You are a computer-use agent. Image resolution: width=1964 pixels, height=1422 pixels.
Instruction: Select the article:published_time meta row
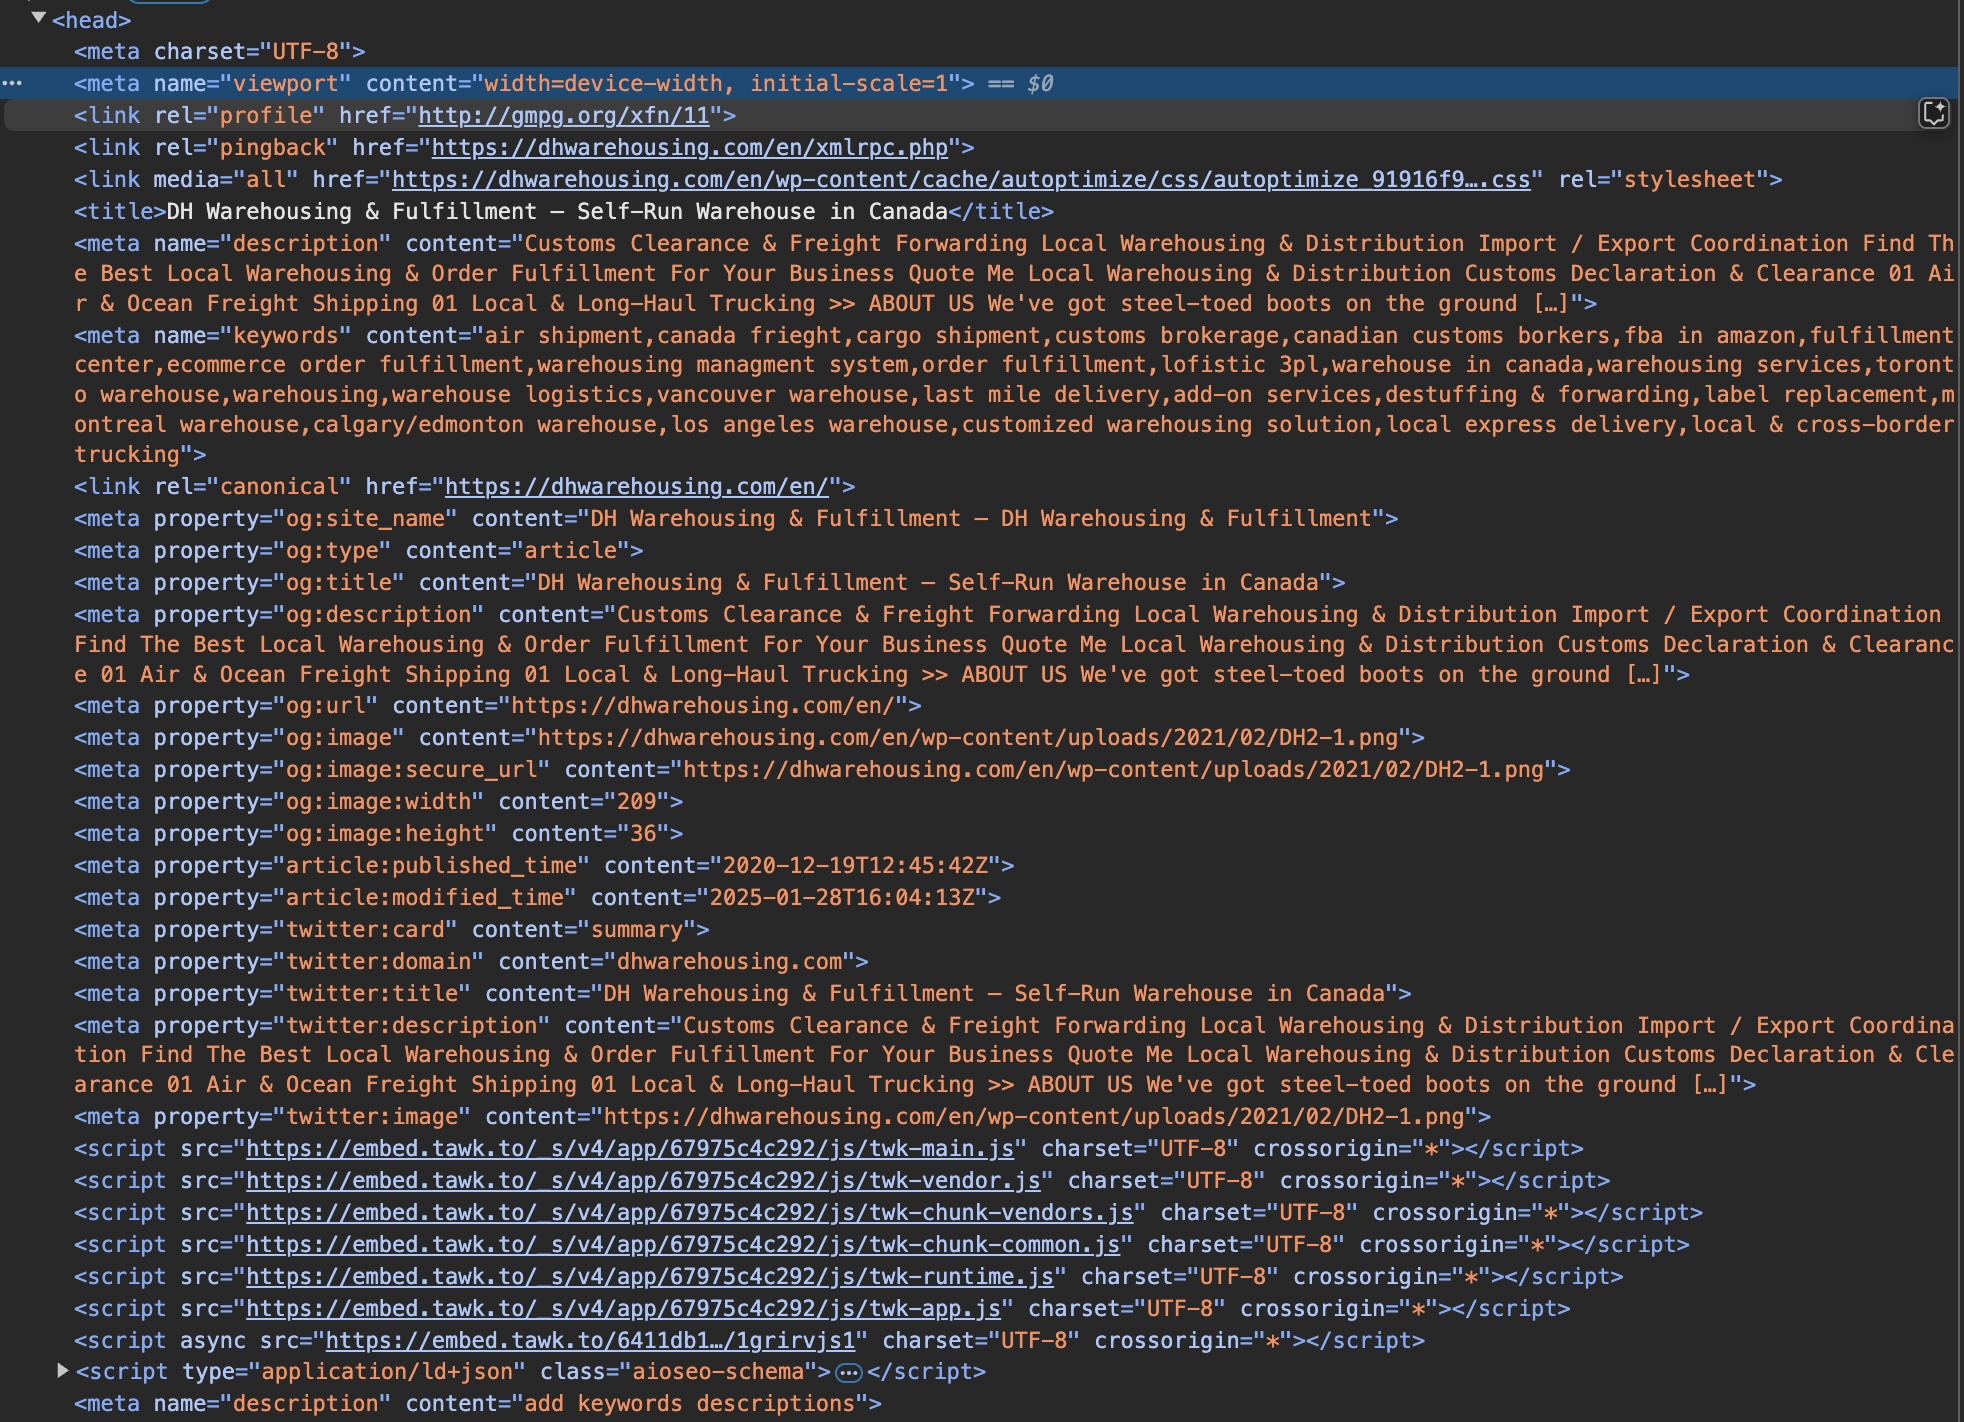[544, 865]
